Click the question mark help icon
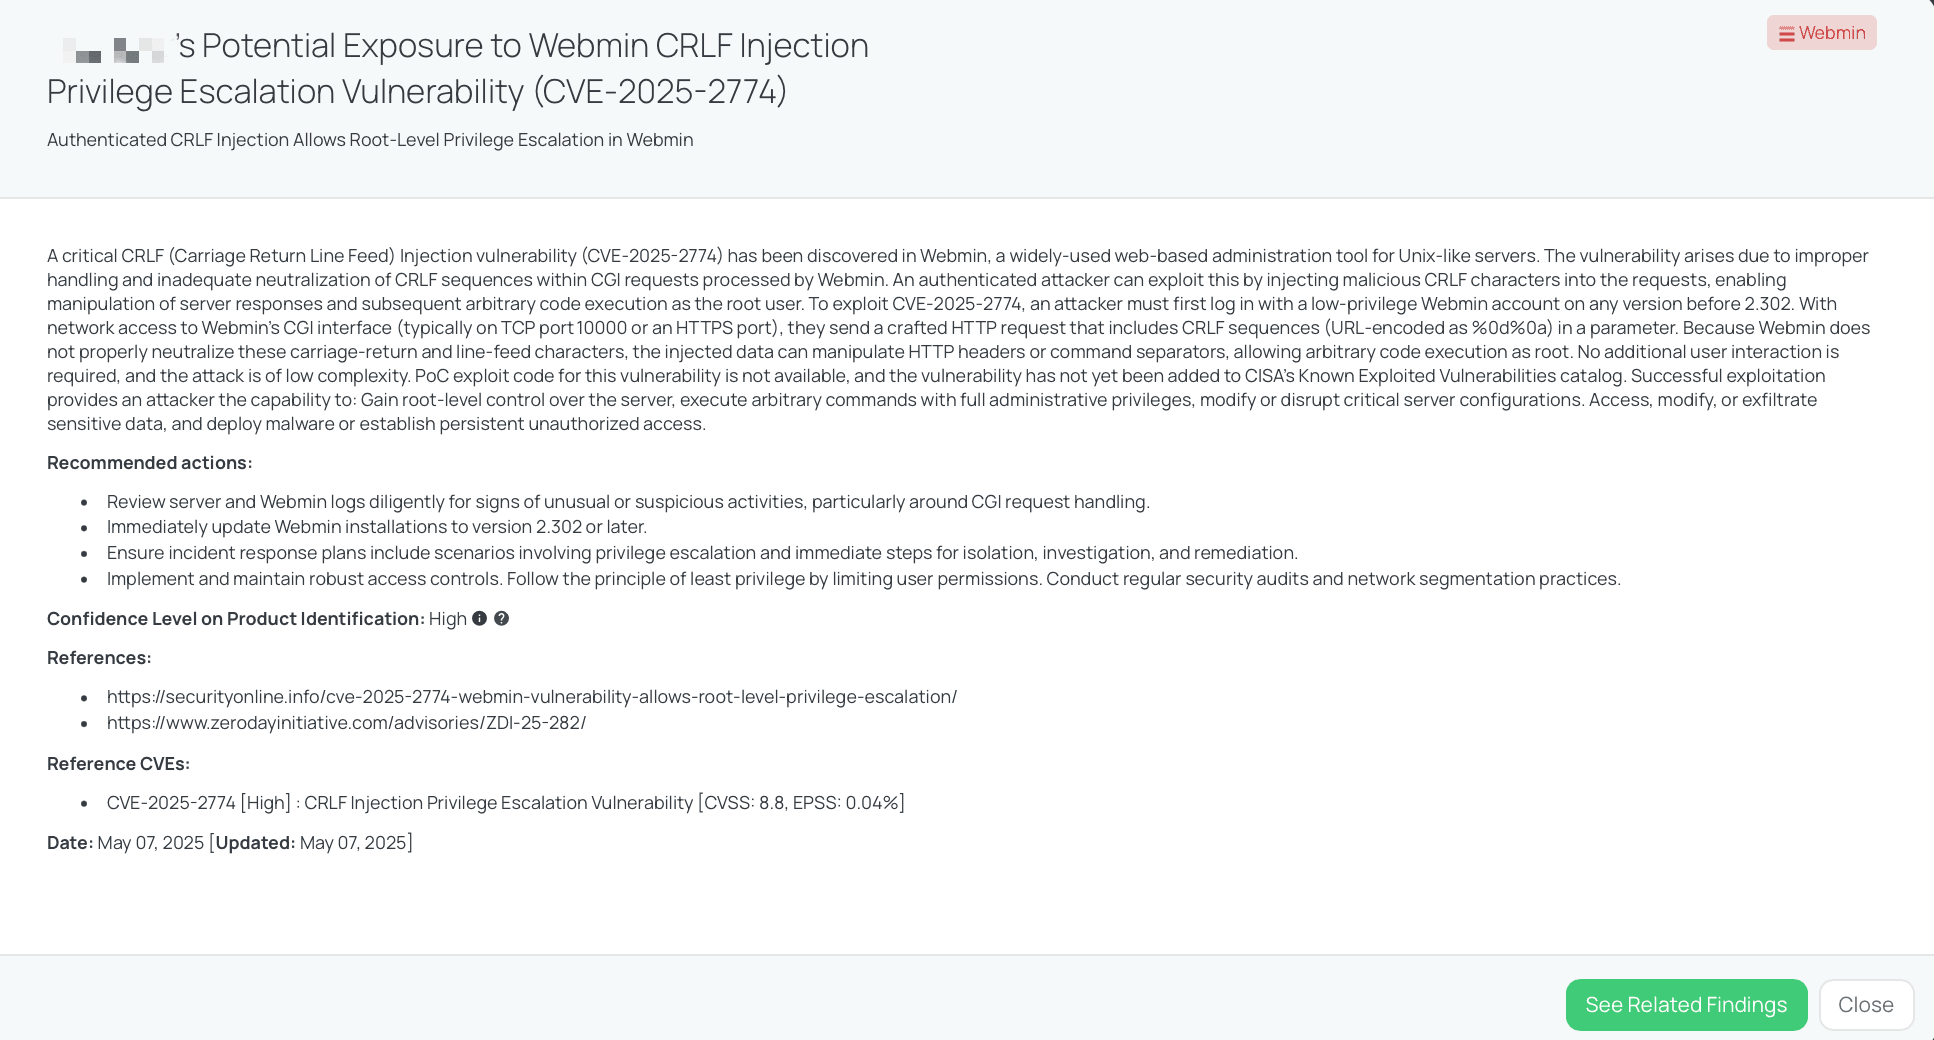 [x=502, y=619]
